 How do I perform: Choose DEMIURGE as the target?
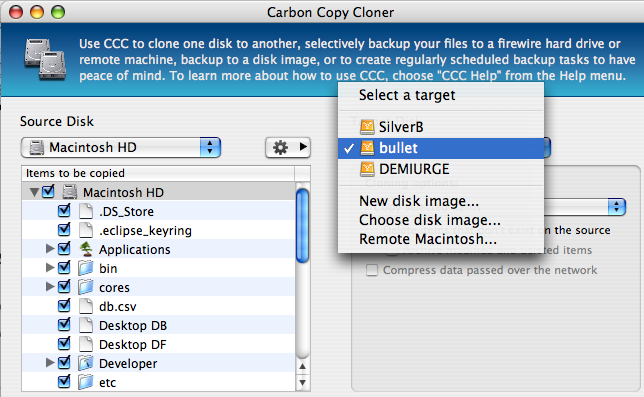441,169
